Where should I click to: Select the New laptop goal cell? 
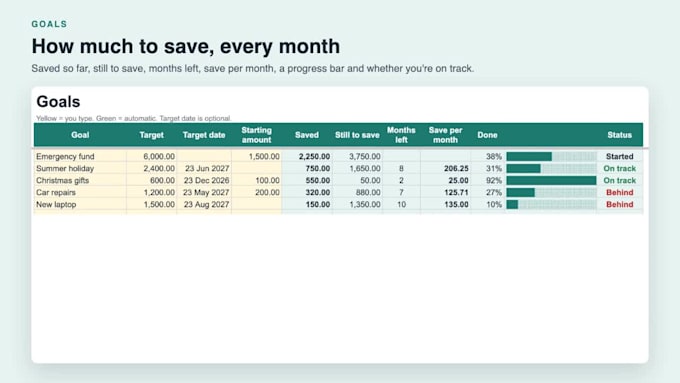pos(80,204)
